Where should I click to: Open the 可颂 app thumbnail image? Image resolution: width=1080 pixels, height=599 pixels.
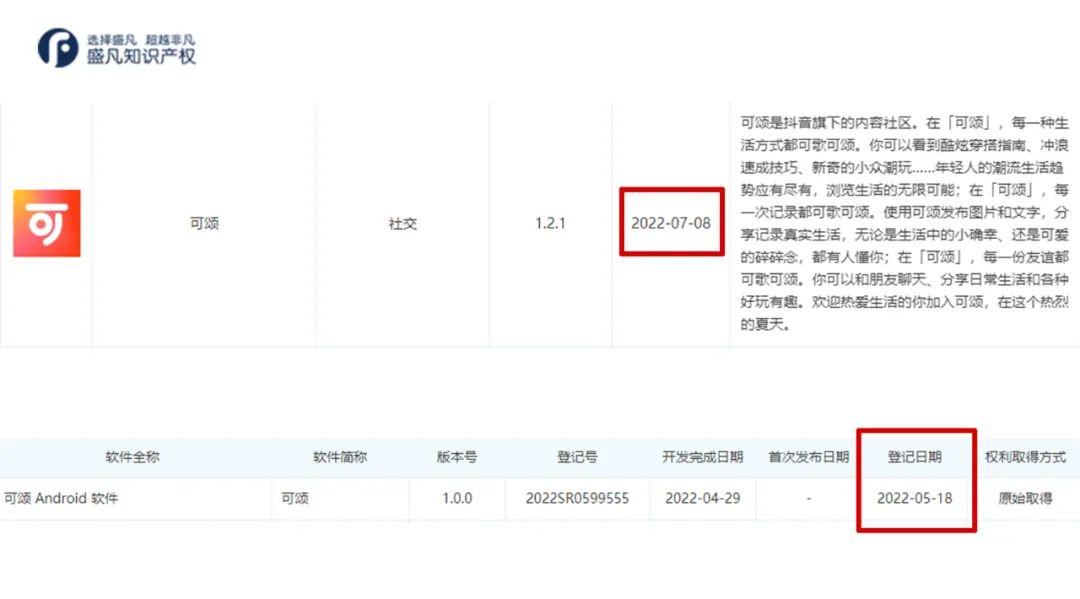click(46, 223)
